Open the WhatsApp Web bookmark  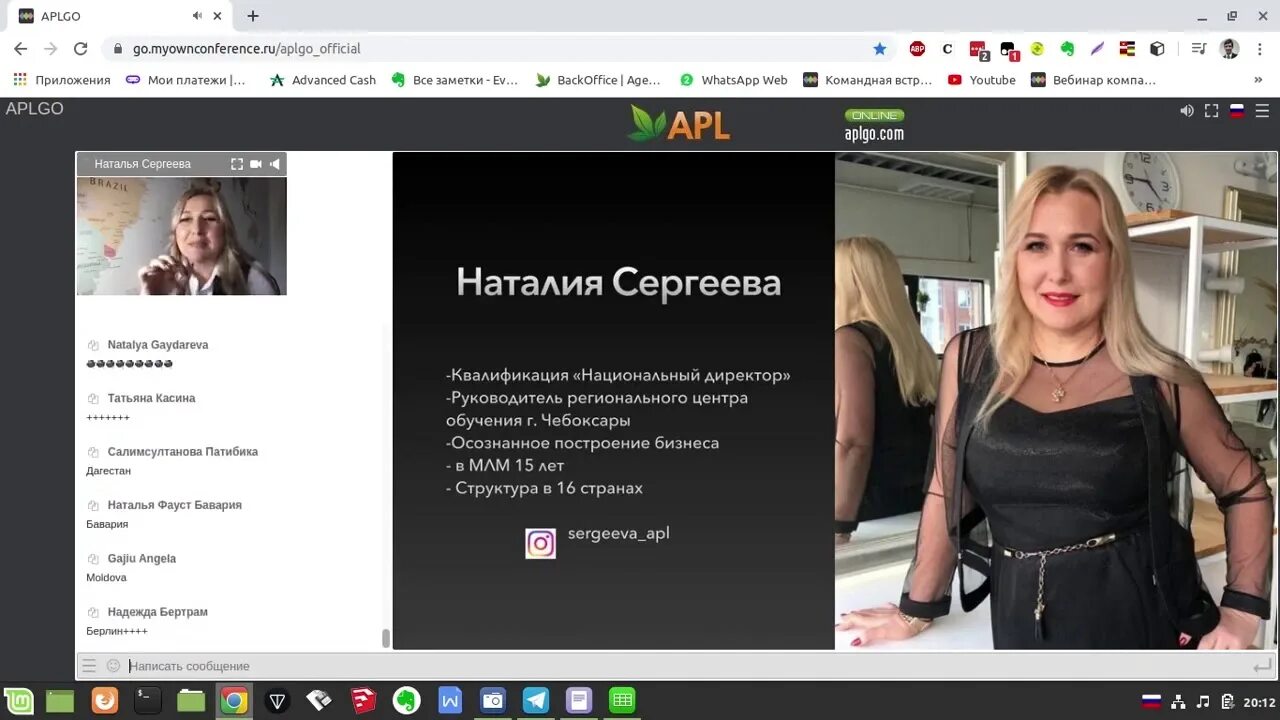(x=733, y=80)
